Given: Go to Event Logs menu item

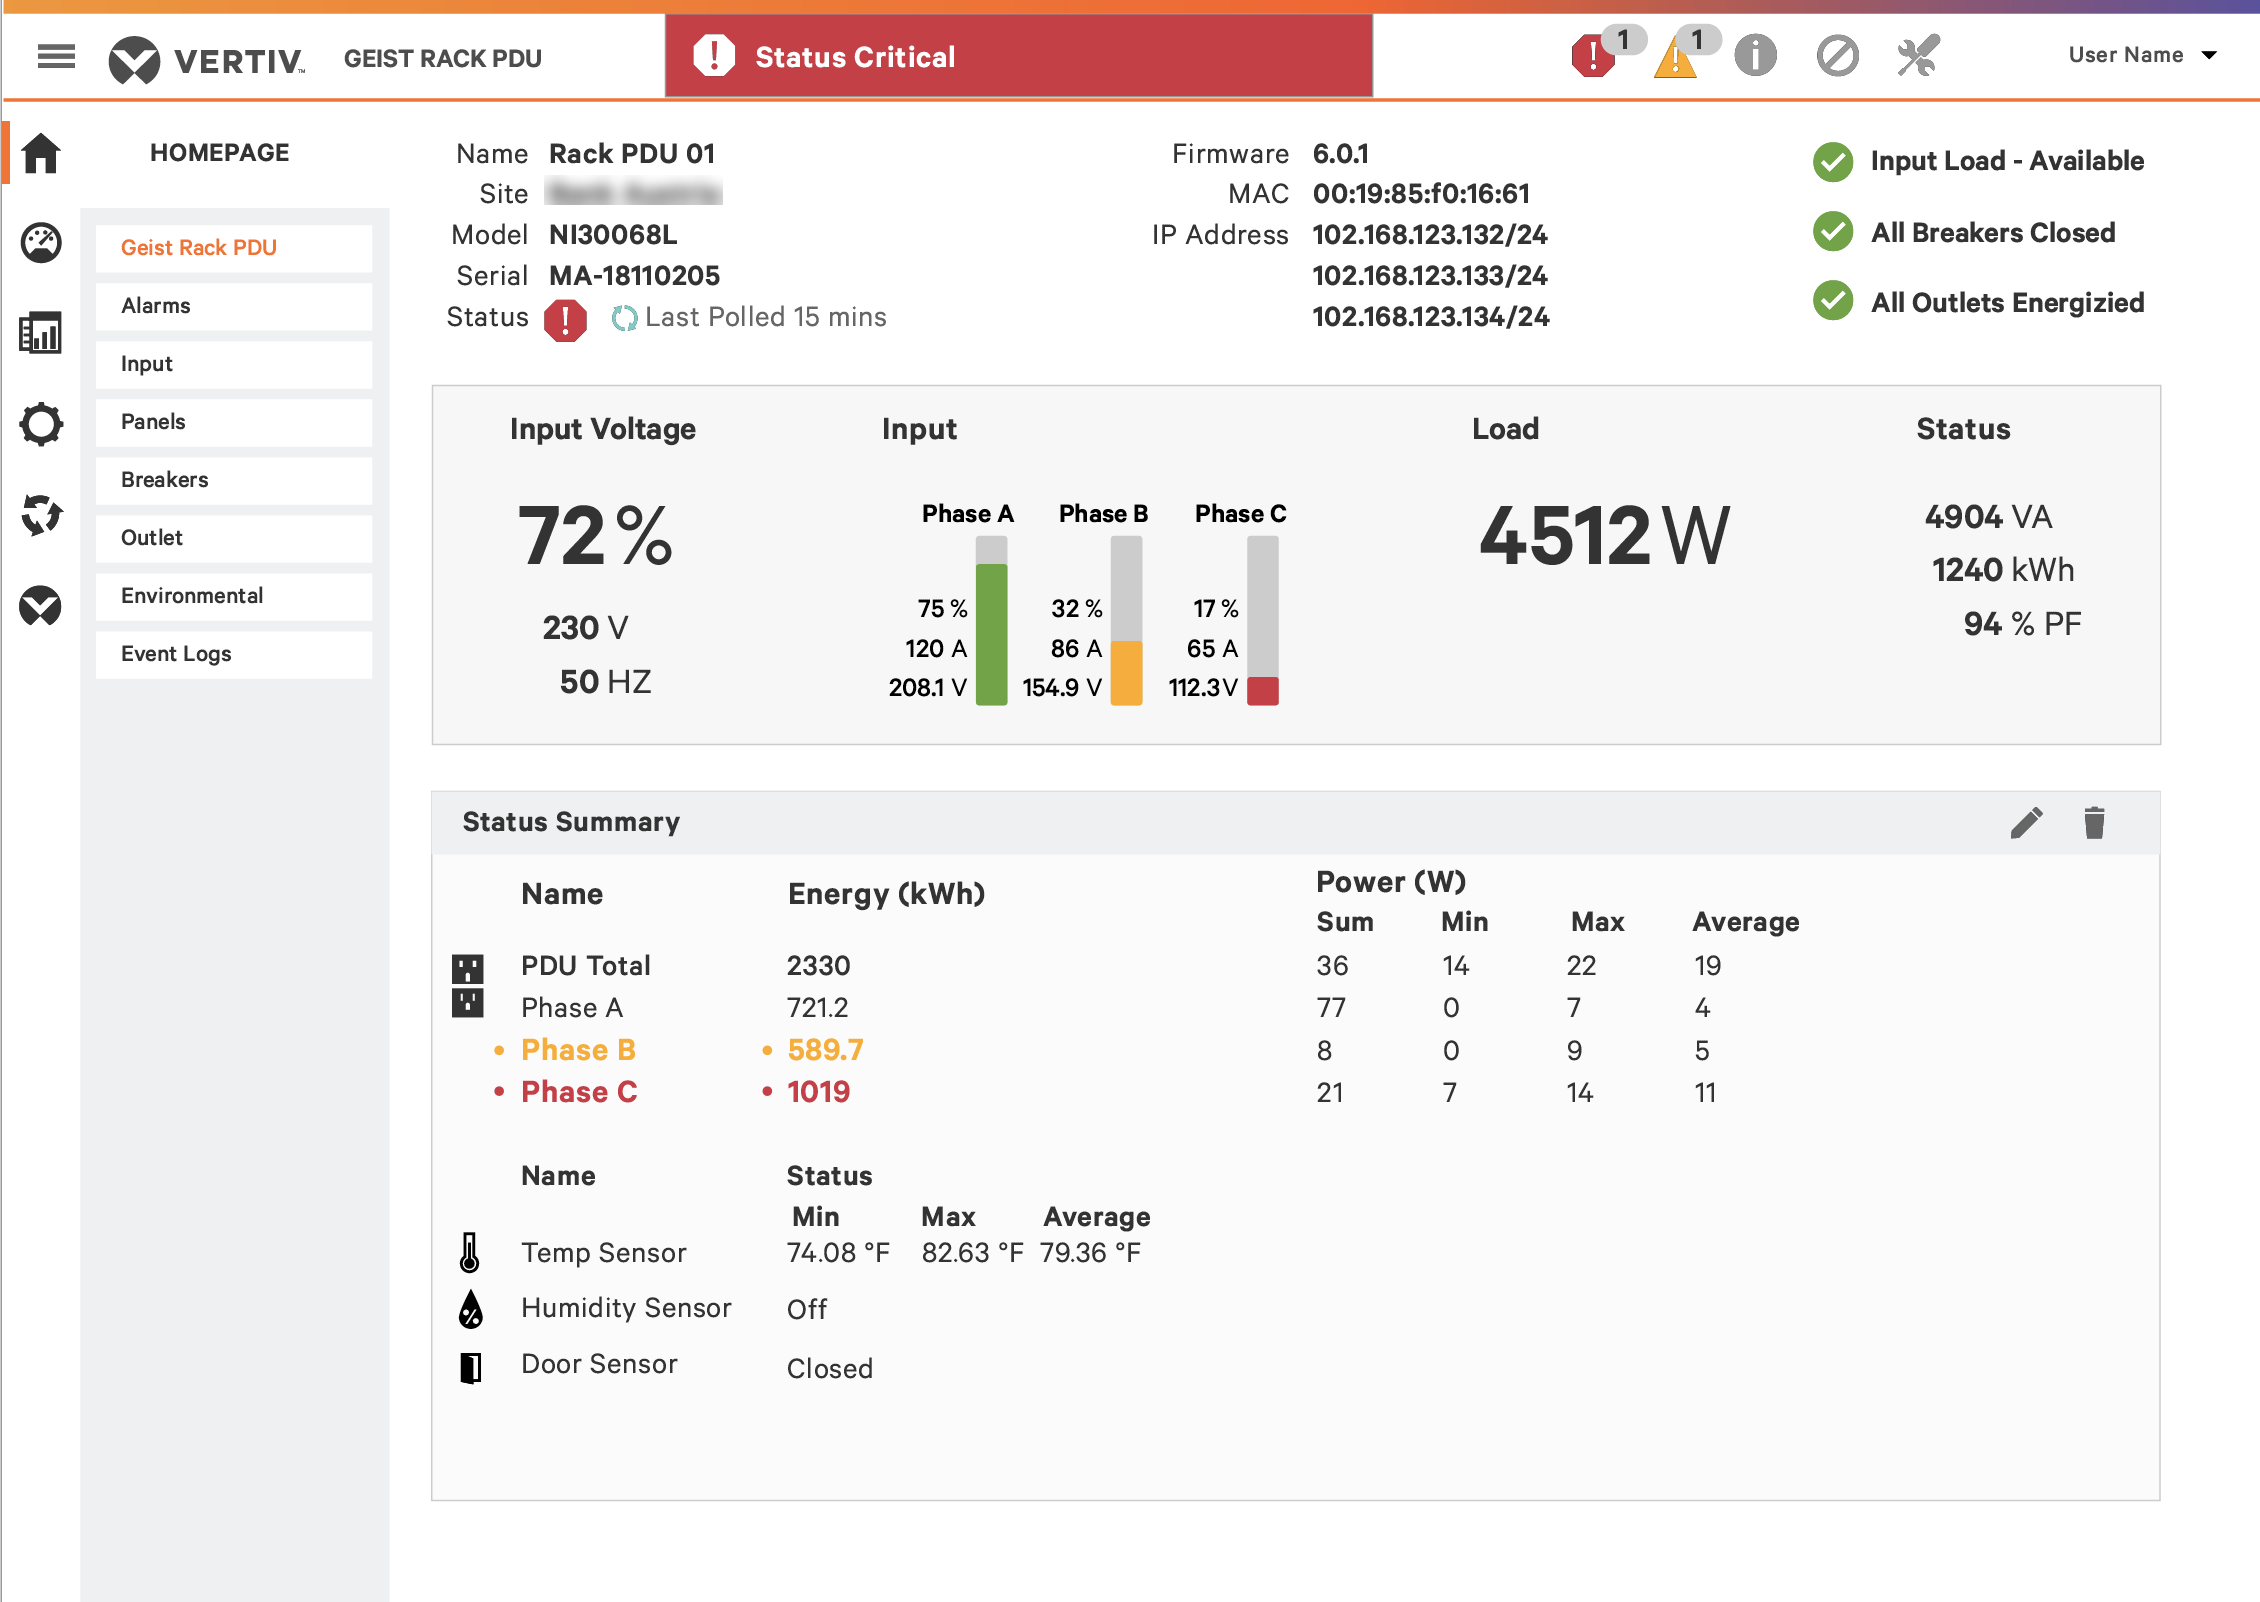Looking at the screenshot, I should pyautogui.click(x=234, y=654).
